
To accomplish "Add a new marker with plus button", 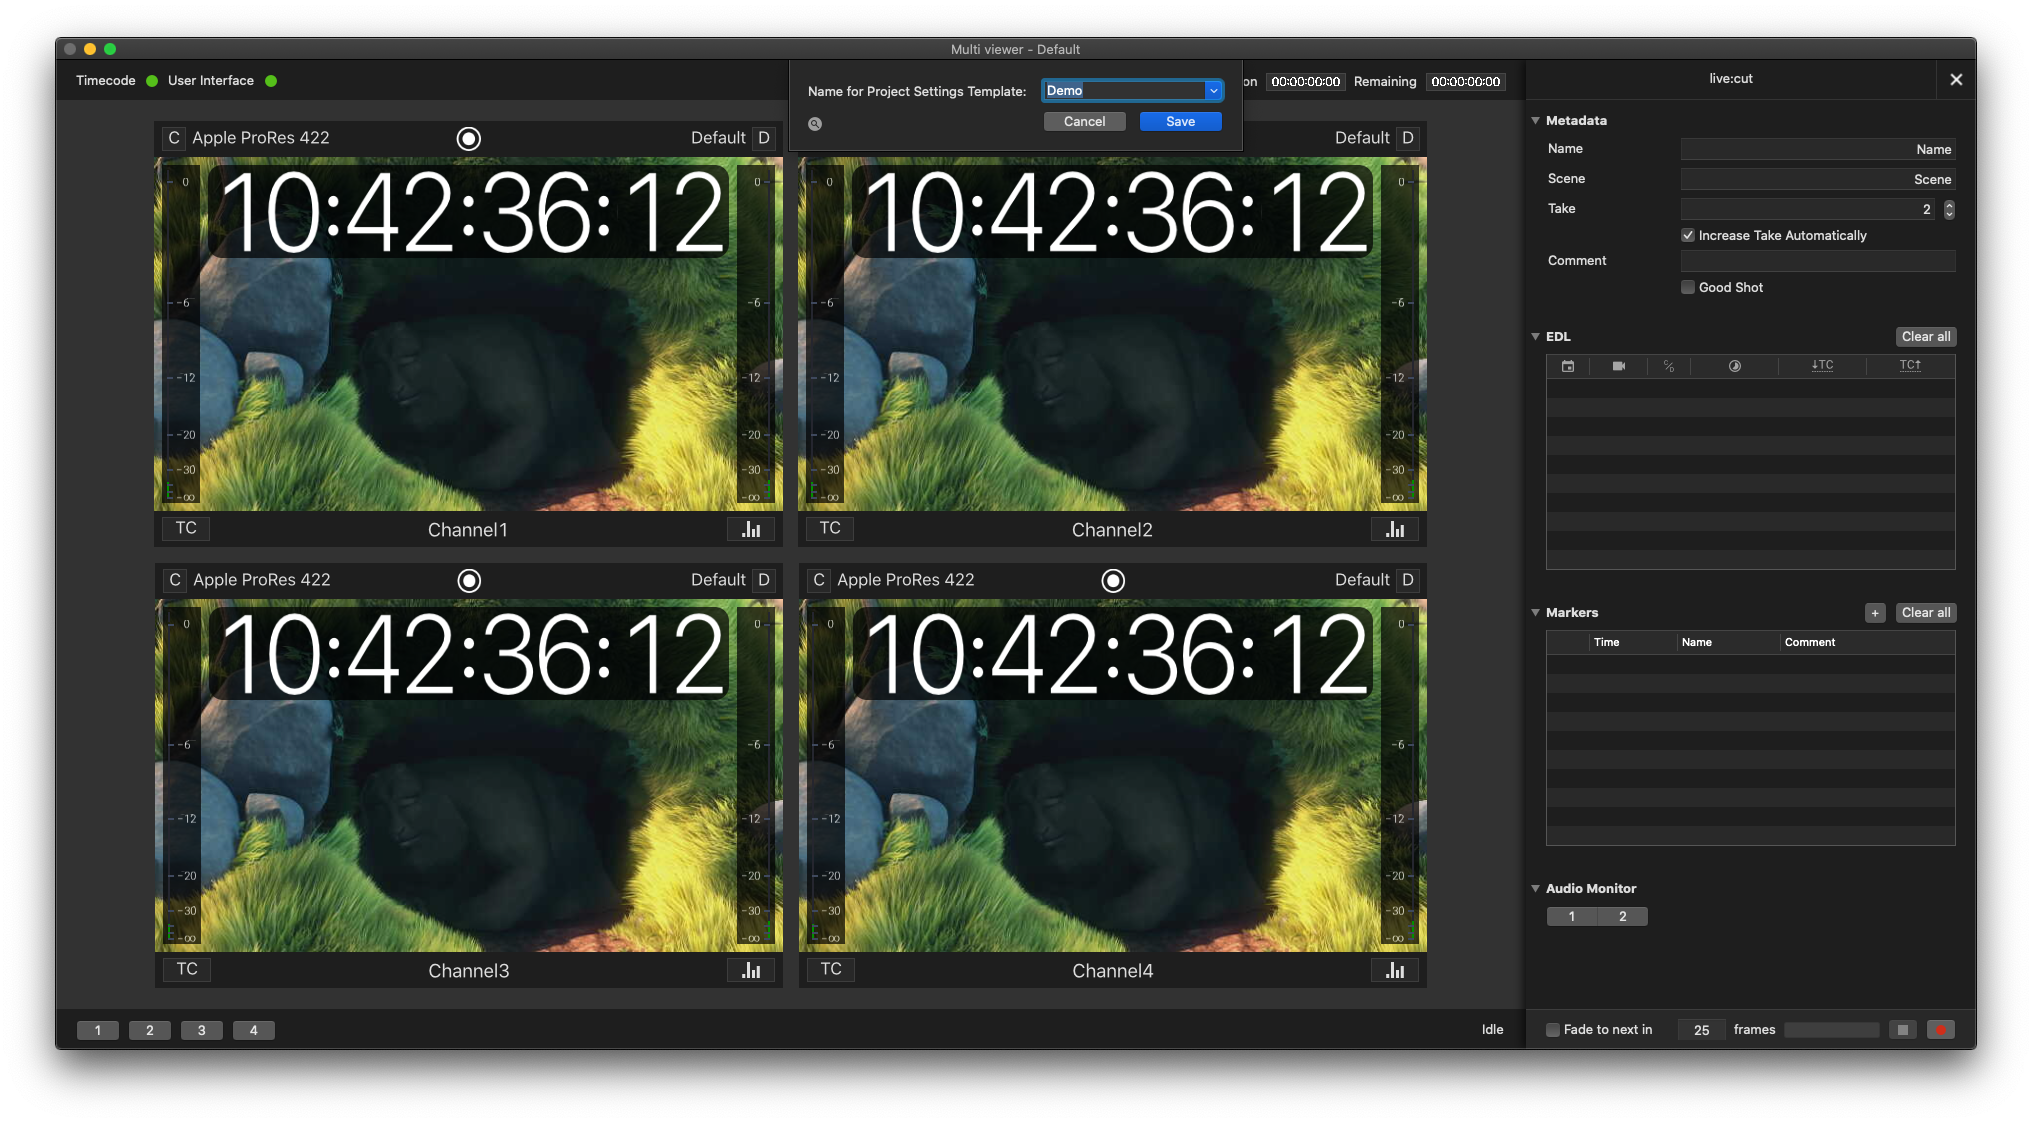I will tap(1875, 613).
